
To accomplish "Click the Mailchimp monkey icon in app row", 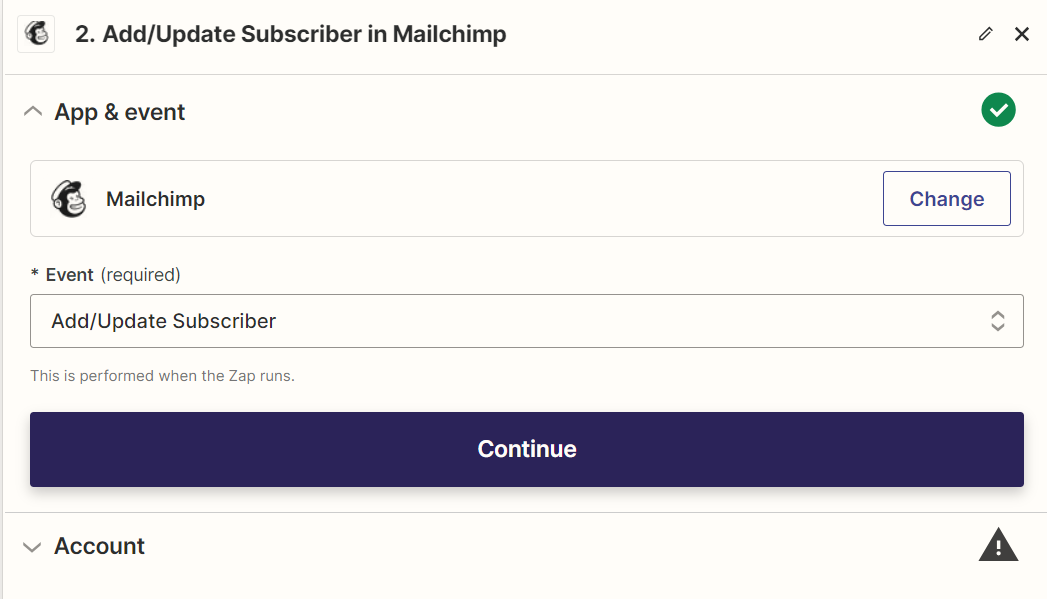I will pos(69,199).
